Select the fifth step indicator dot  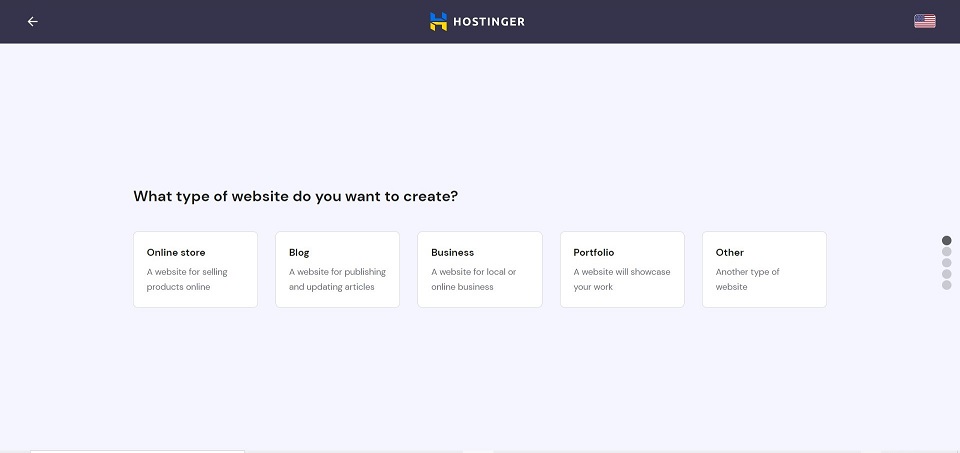(947, 285)
